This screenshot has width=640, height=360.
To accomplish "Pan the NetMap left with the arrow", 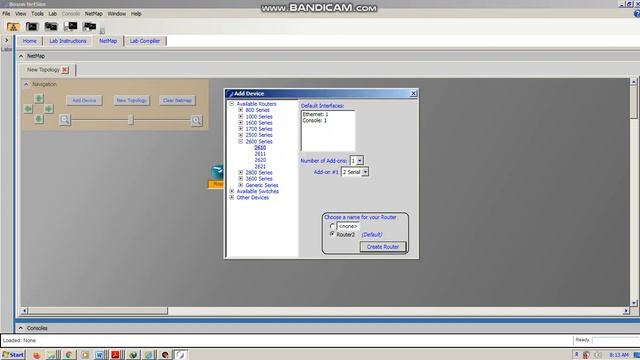I will 28,109.
